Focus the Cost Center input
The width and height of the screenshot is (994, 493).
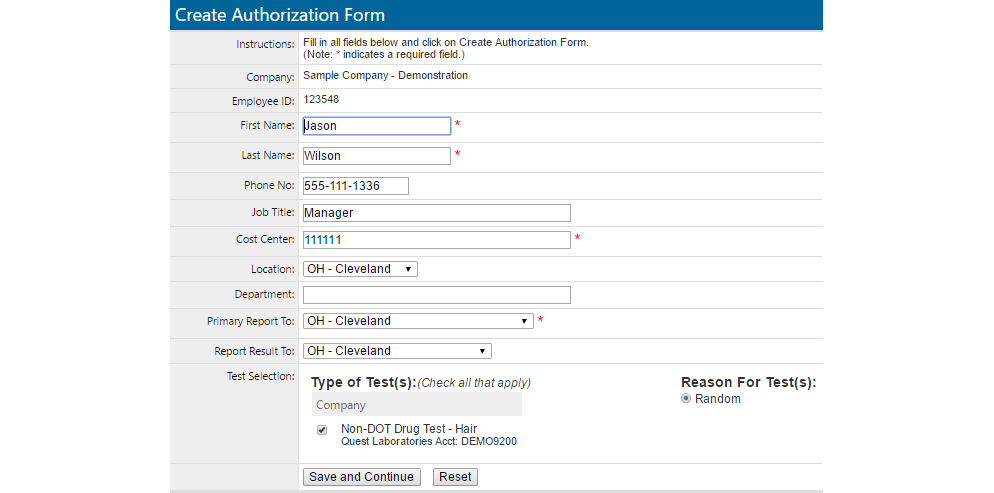pos(436,240)
